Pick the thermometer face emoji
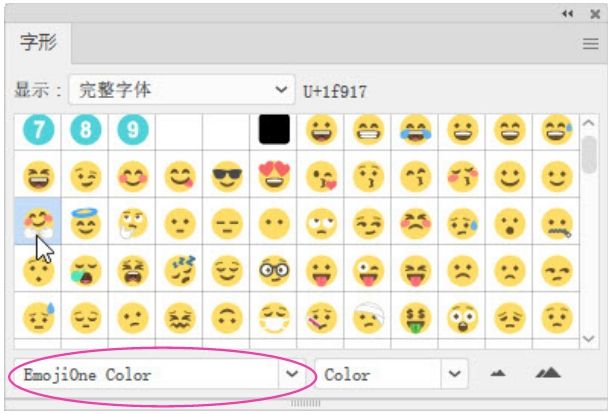 (x=322, y=318)
